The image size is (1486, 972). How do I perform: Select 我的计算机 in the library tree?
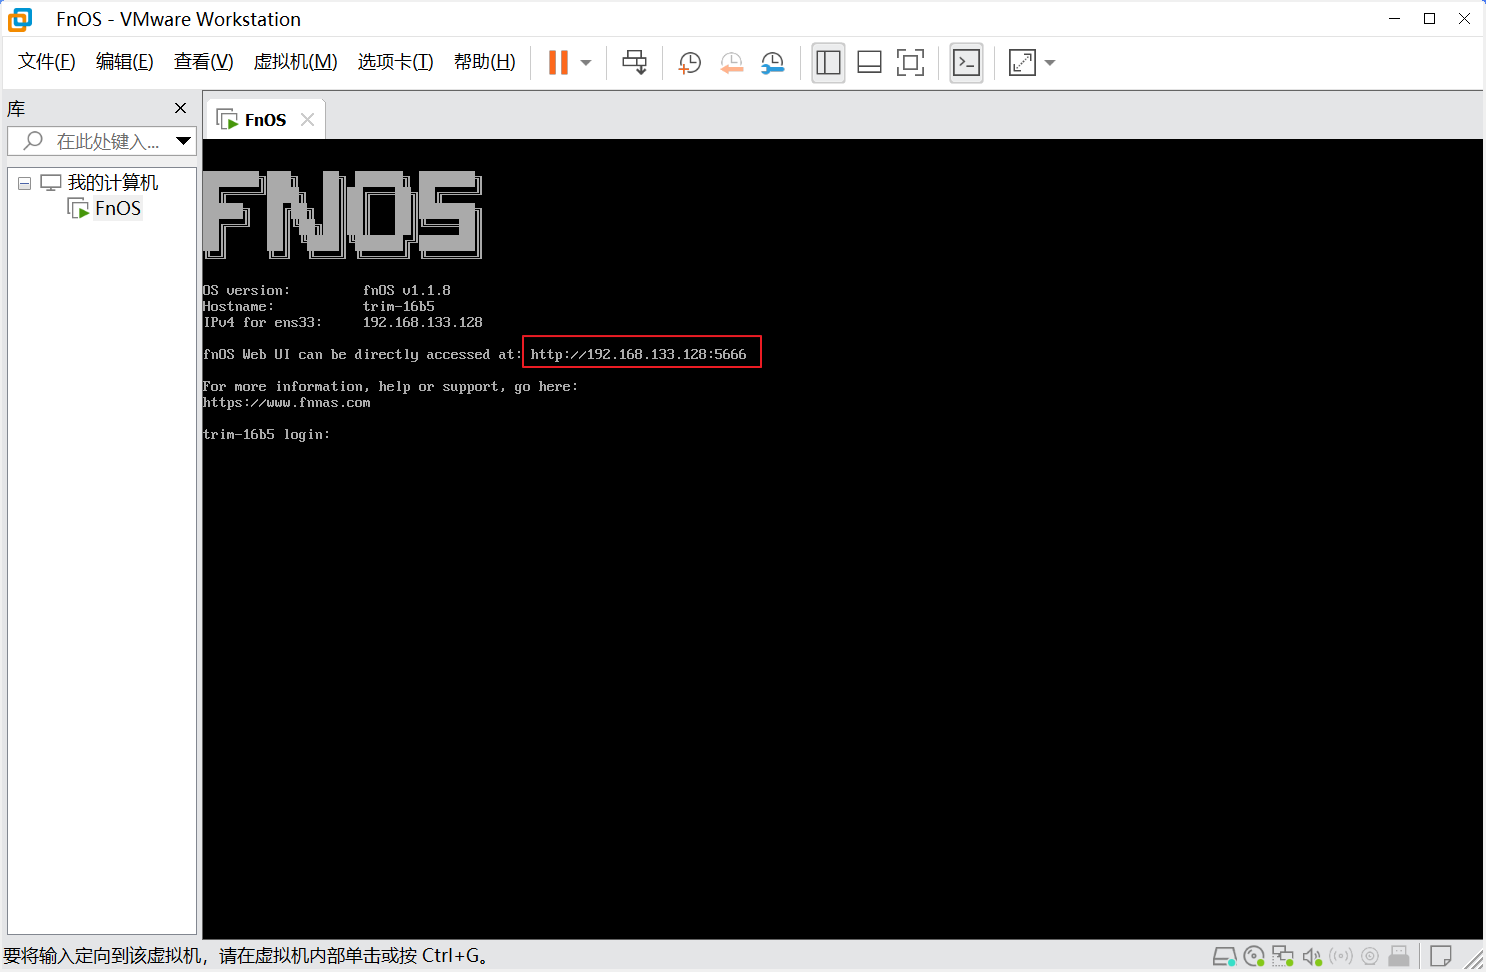tap(112, 183)
